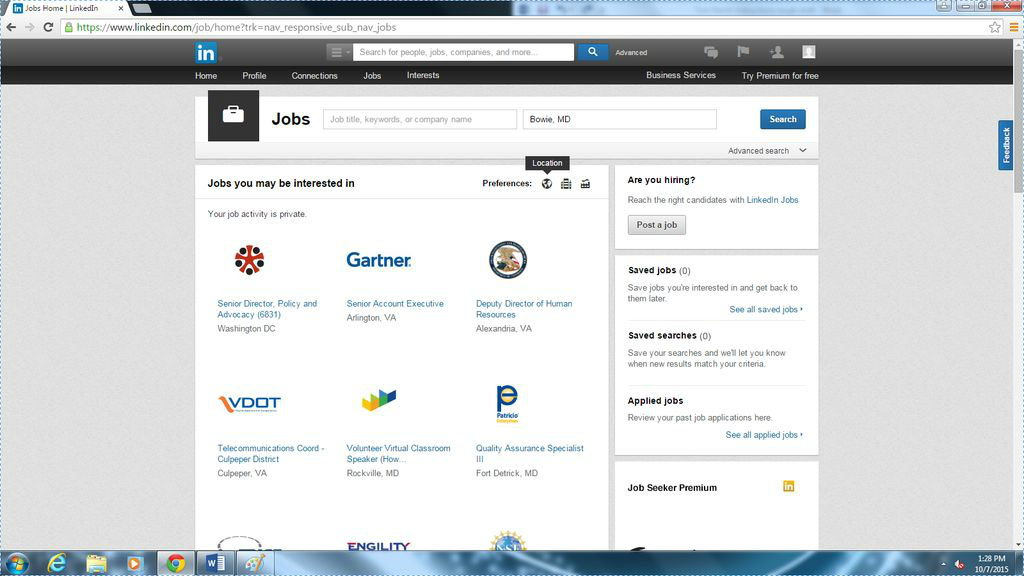Open Senior Director, Policy and Advocacy job

[267, 309]
